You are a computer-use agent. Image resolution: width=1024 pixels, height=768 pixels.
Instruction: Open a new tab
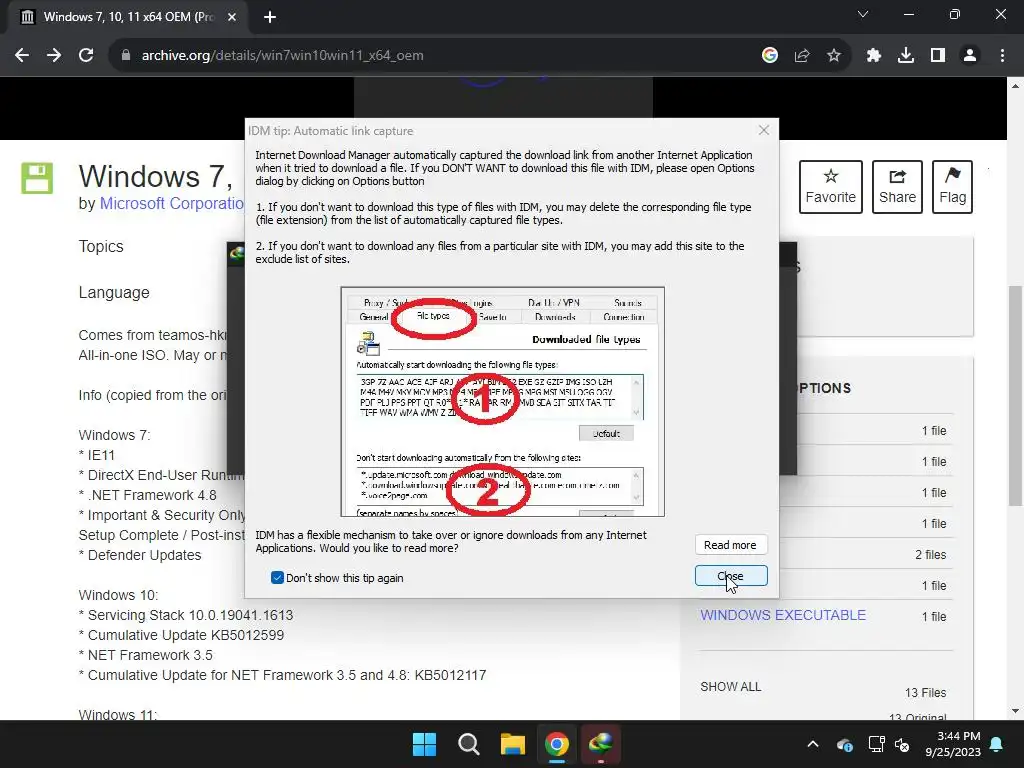[270, 17]
